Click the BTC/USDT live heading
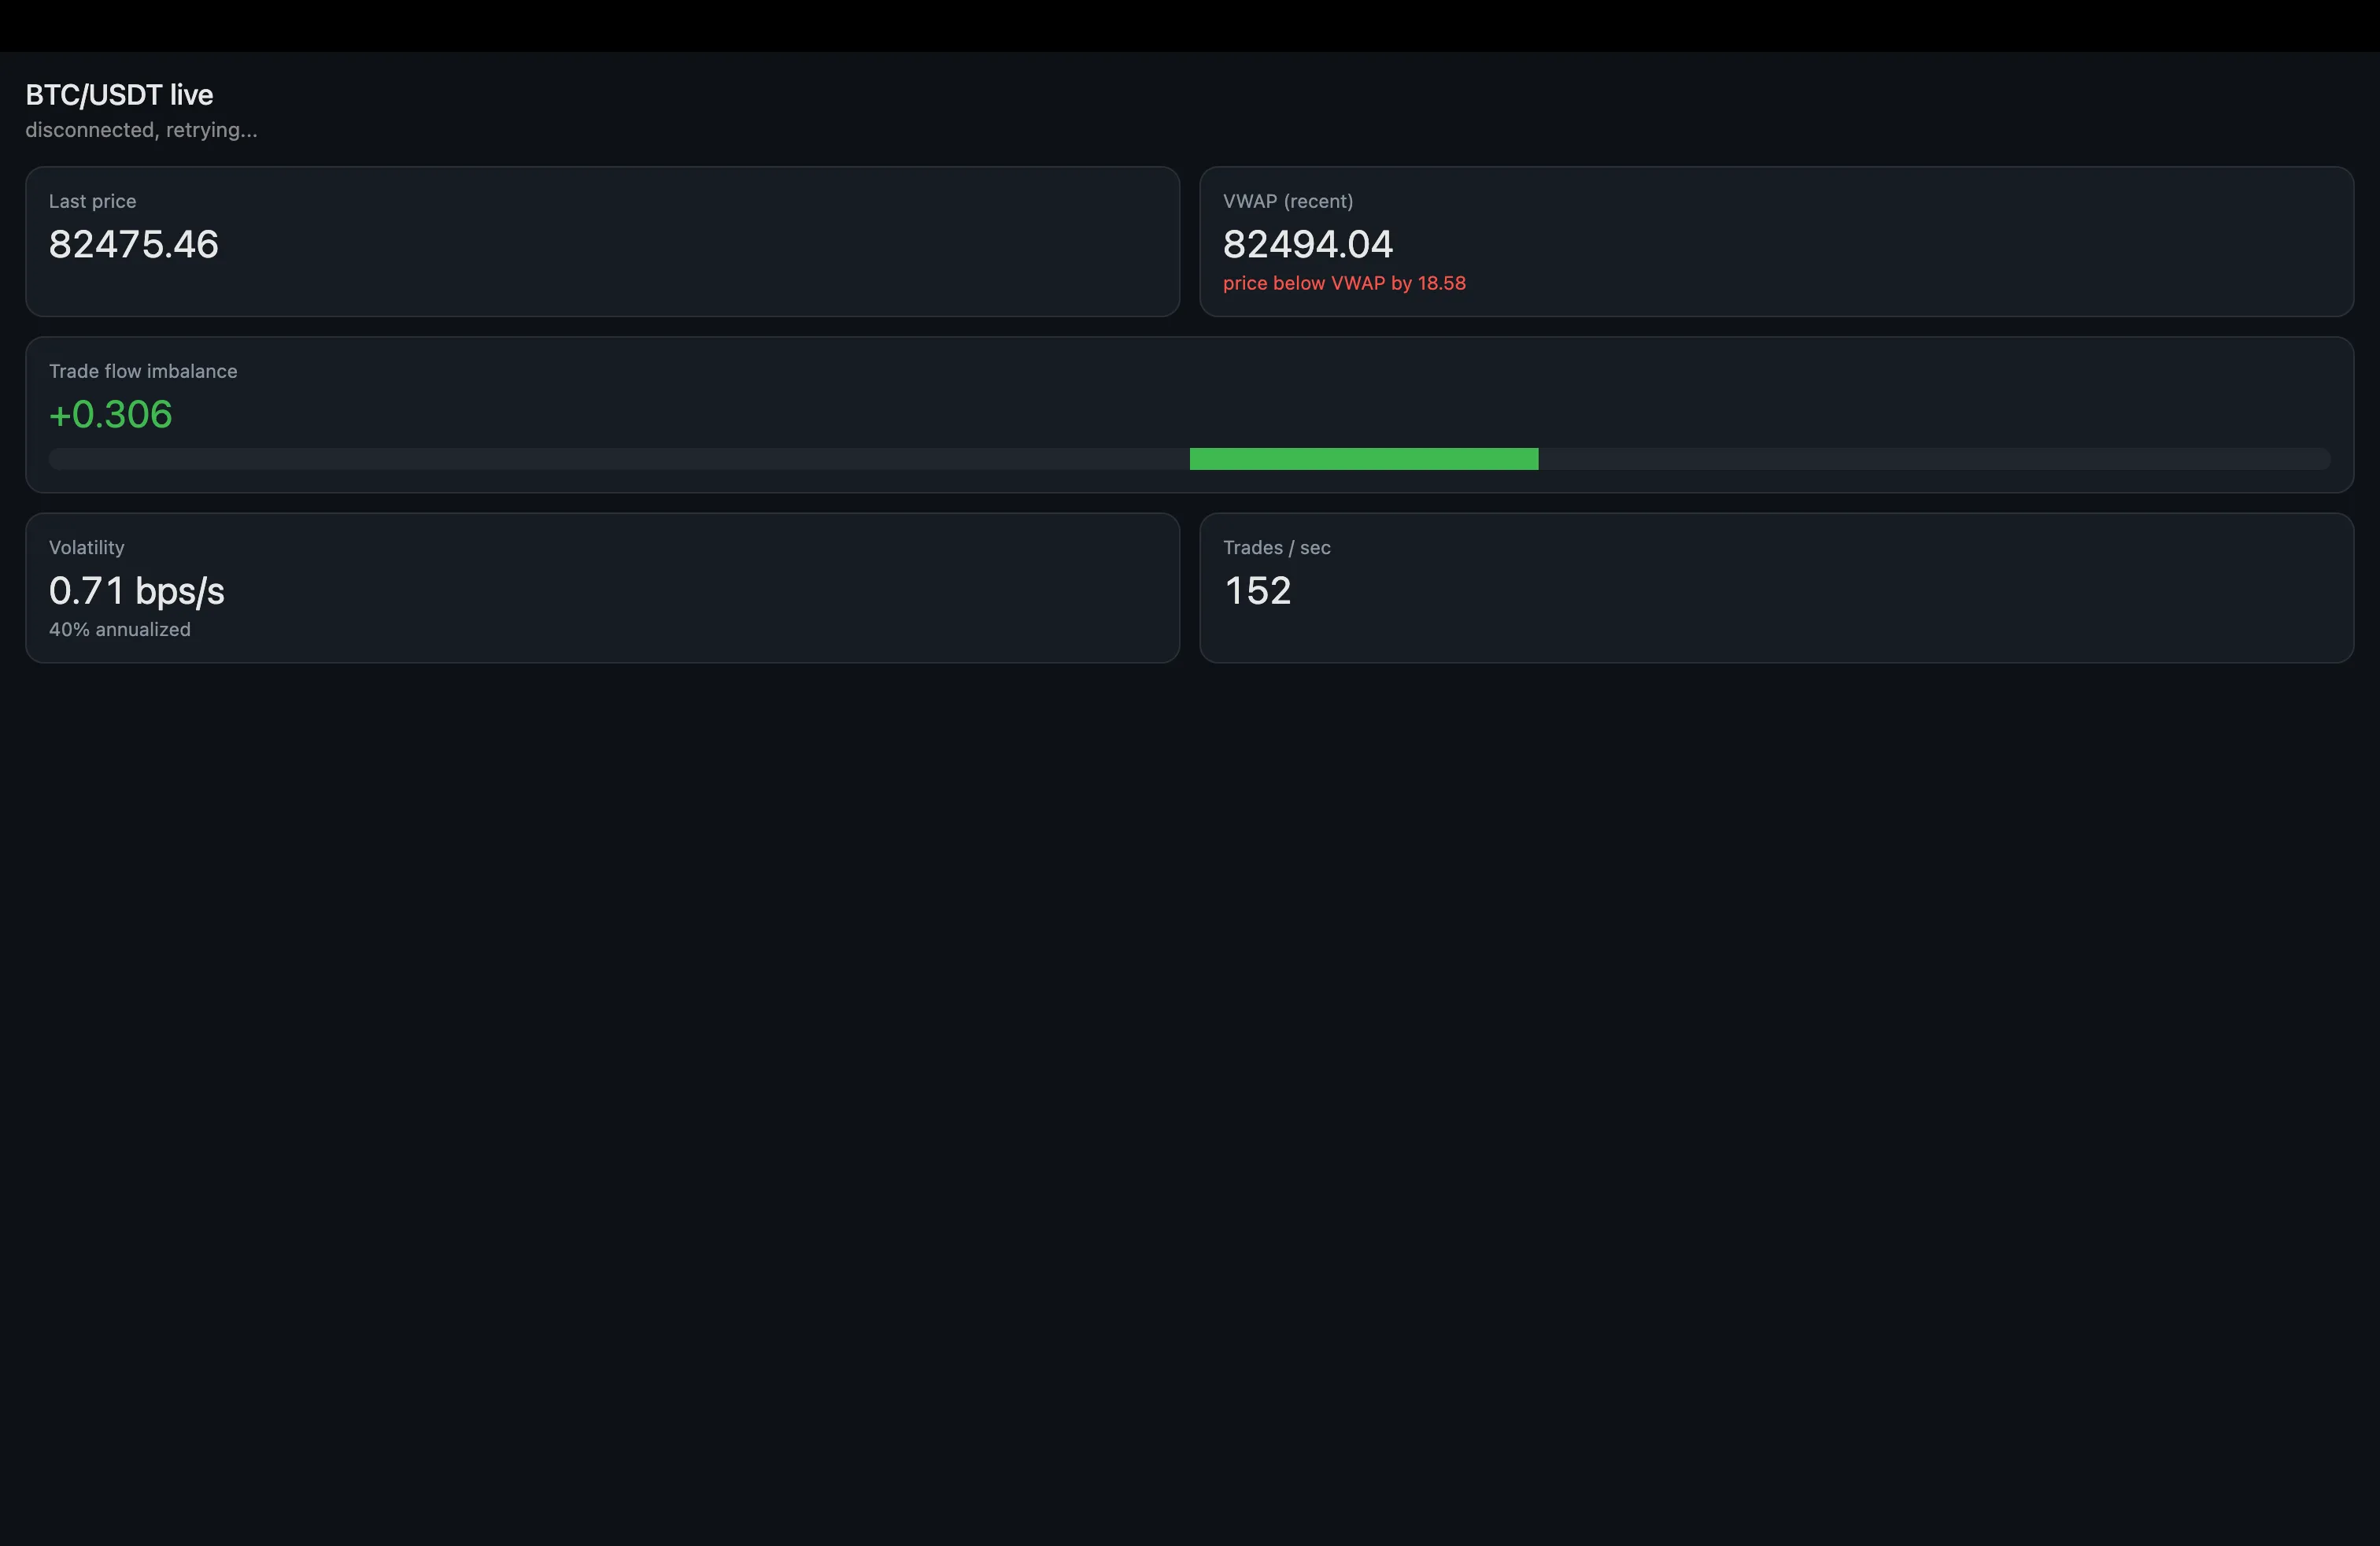 (119, 95)
